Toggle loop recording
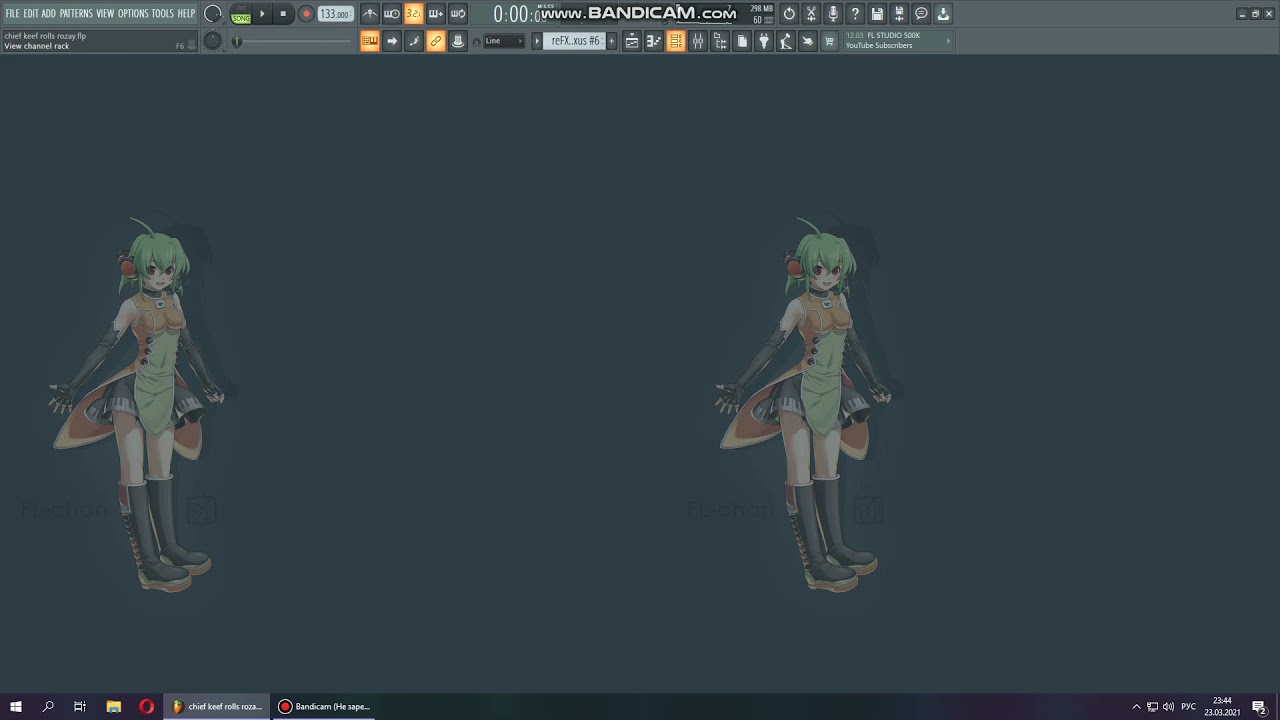Viewport: 1280px width, 720px height. pyautogui.click(x=458, y=14)
